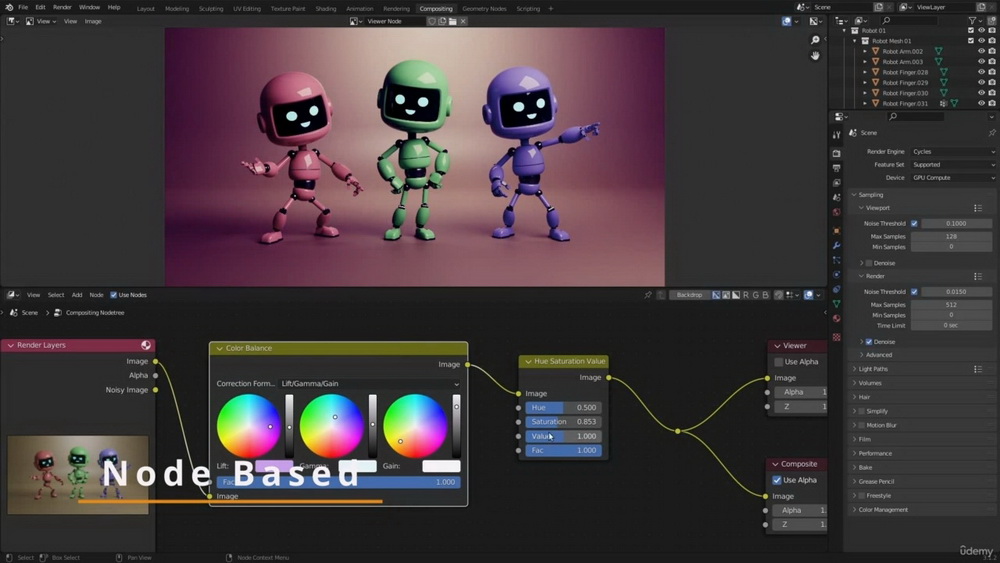Screen dimensions: 1000x563
Task: Open the Object Data green triangle tab
Action: pyautogui.click(x=836, y=304)
